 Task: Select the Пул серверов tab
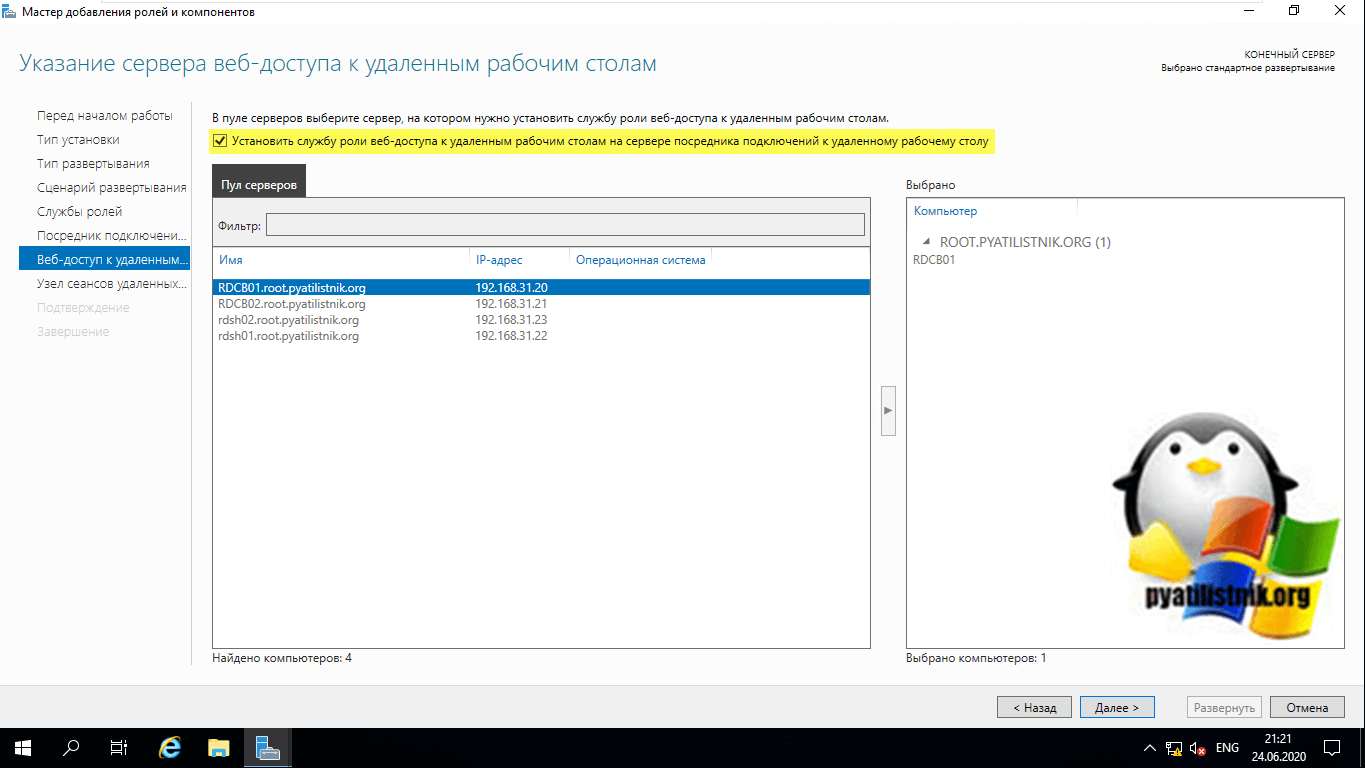(259, 186)
